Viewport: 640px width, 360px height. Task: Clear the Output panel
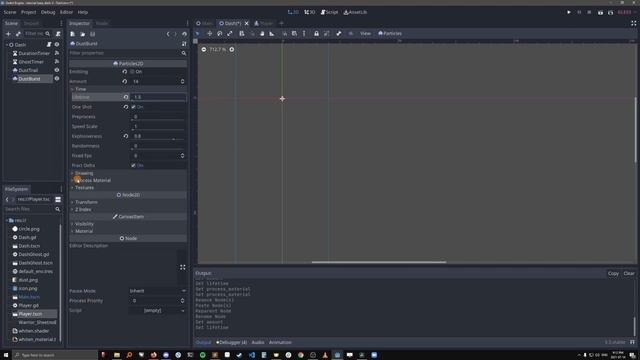(x=629, y=273)
